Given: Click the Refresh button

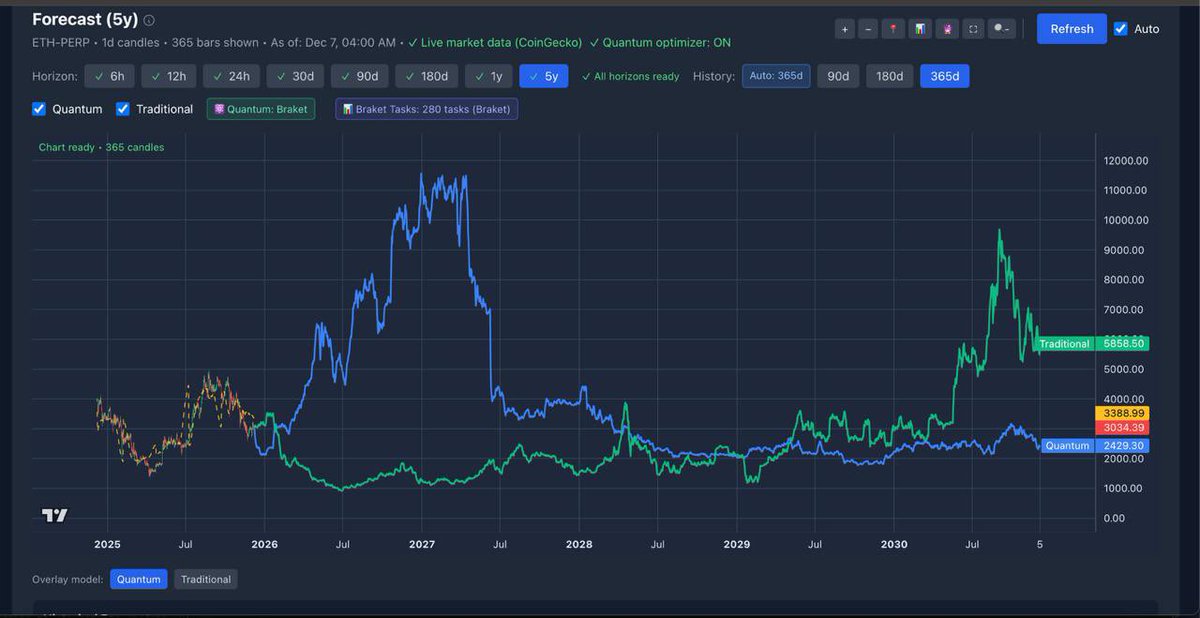Looking at the screenshot, I should tap(1072, 29).
